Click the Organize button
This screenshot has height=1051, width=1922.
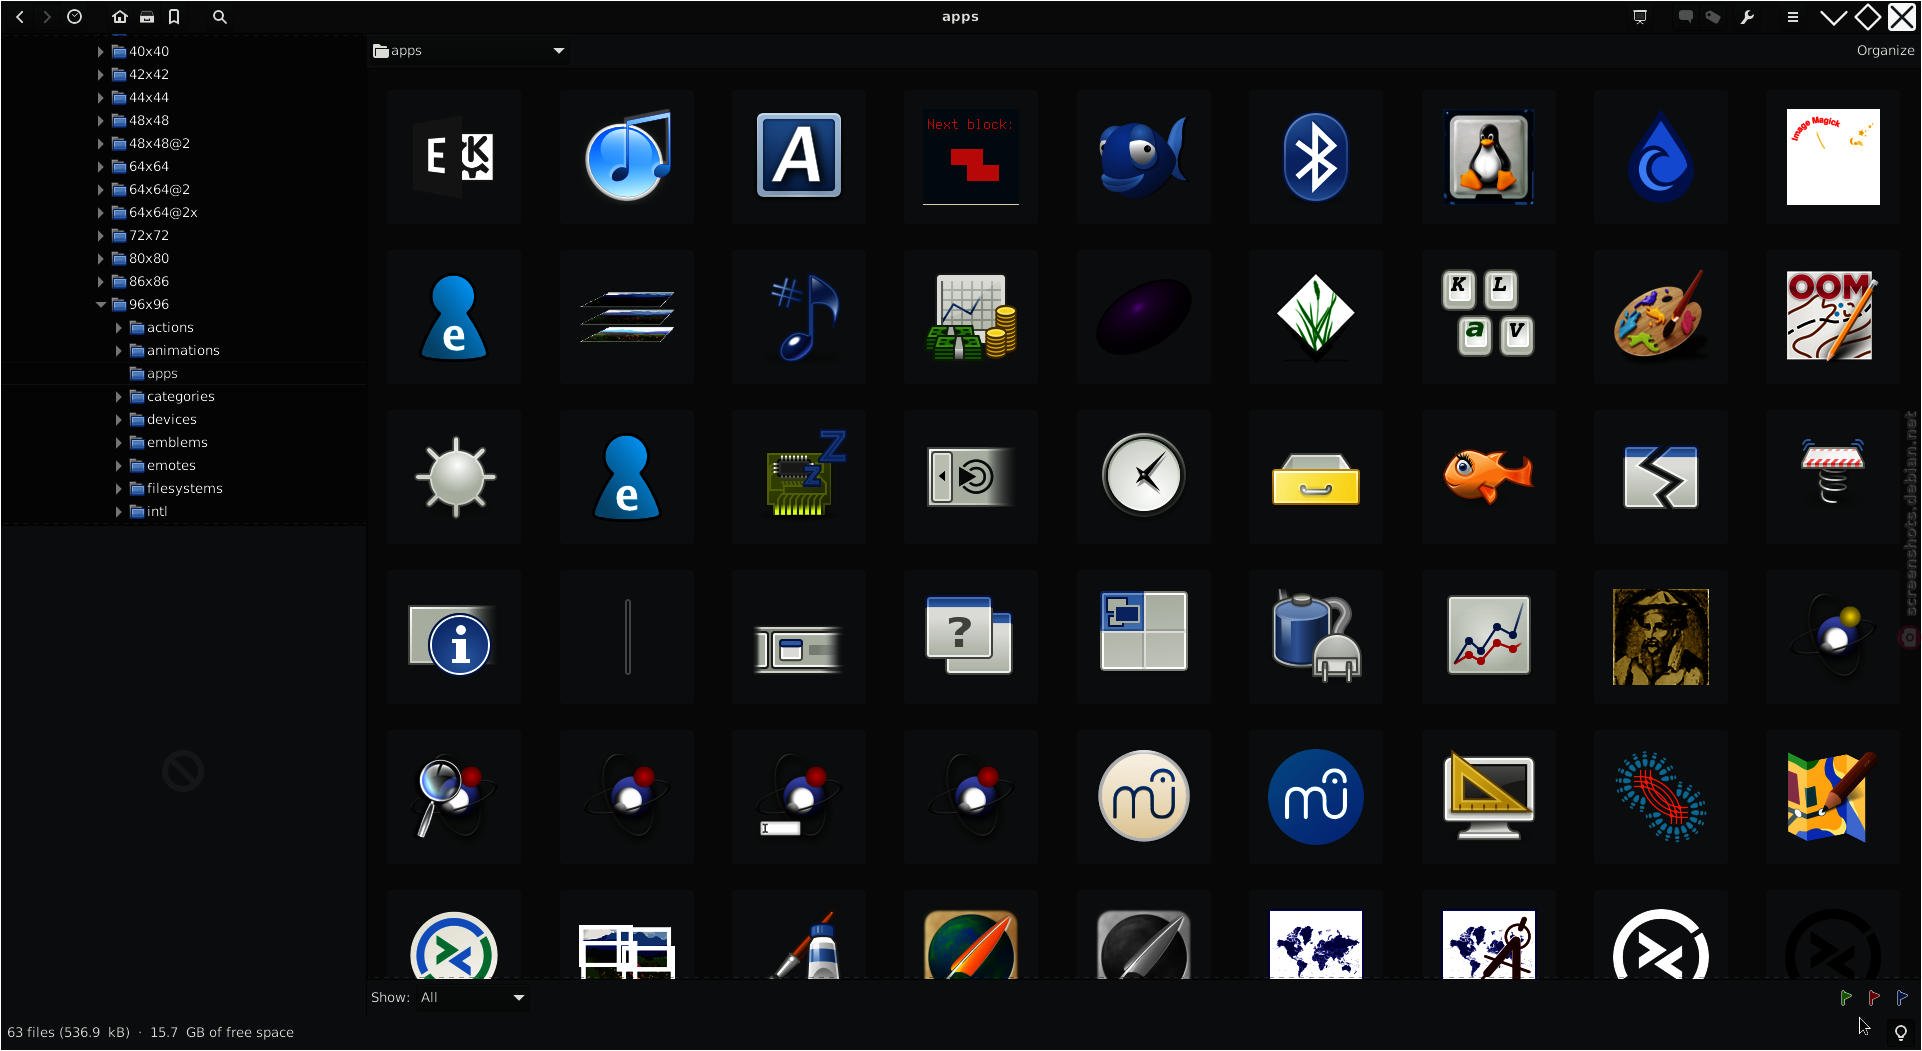(x=1885, y=51)
